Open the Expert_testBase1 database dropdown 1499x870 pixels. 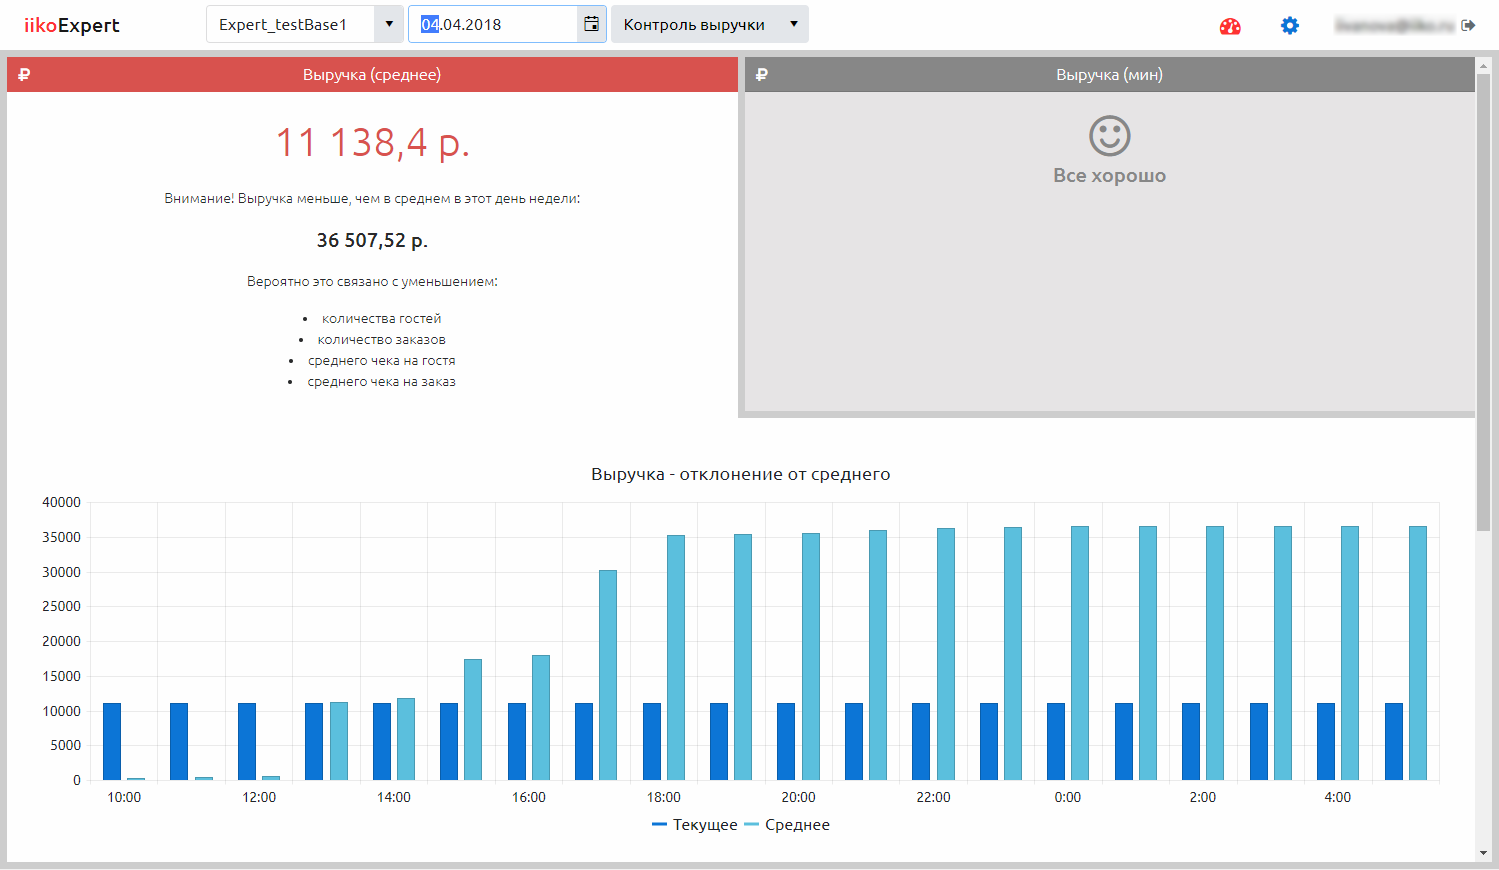304,24
